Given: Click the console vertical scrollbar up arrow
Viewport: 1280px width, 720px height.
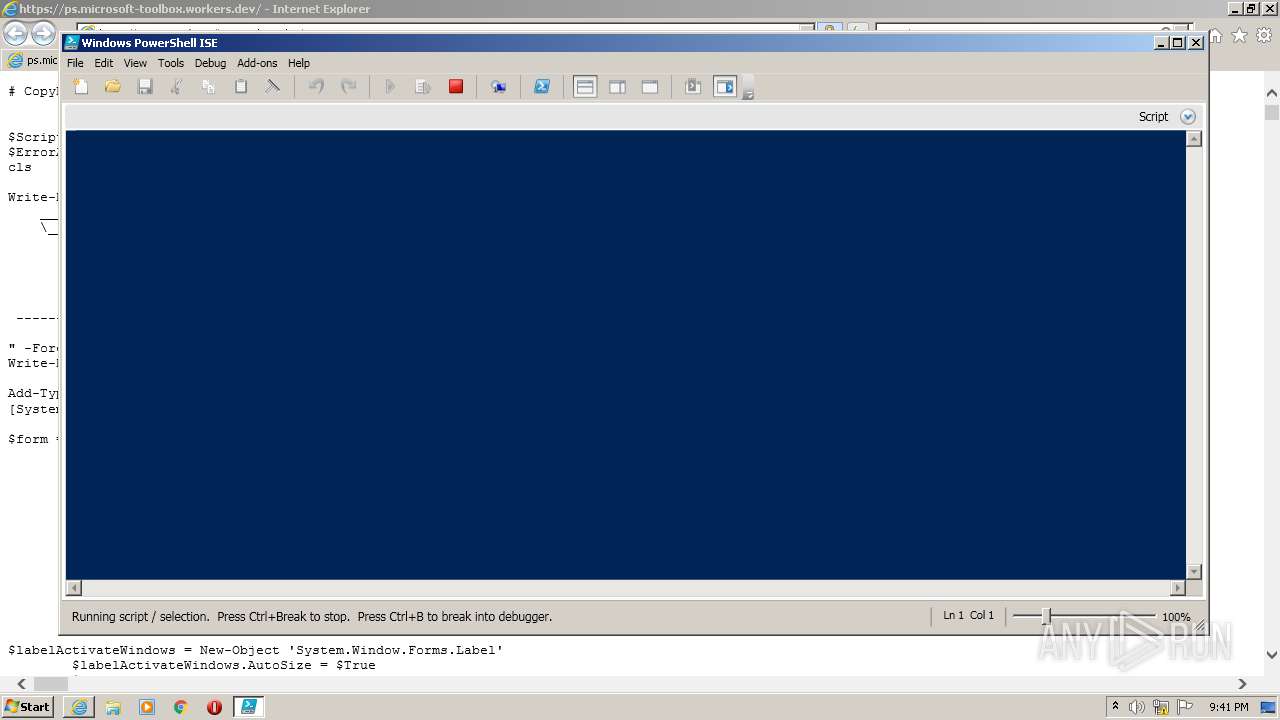Looking at the screenshot, I should pos(1193,139).
